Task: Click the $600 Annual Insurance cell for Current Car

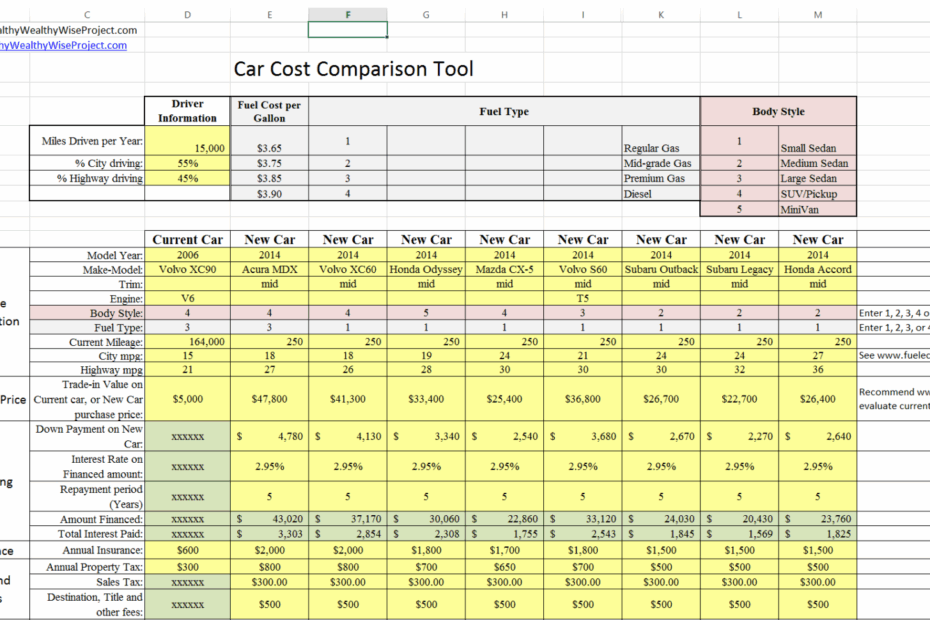Action: (187, 549)
